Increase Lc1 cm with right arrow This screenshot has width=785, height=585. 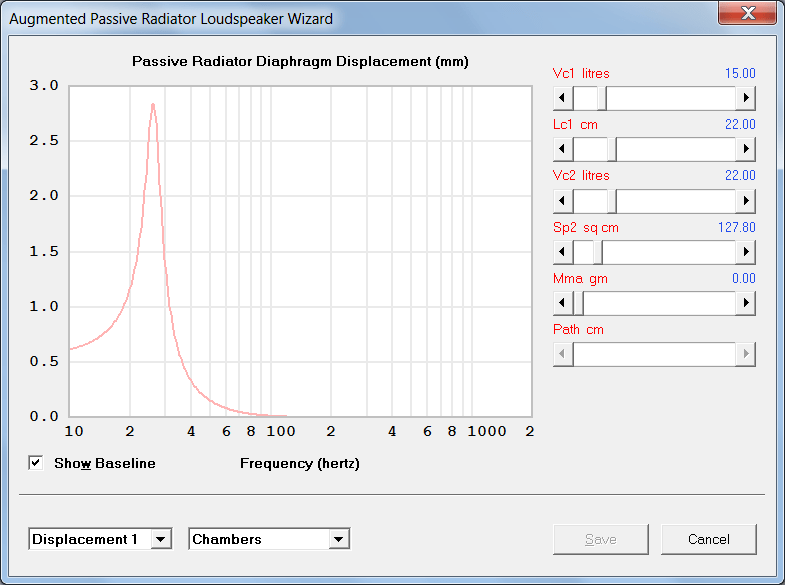coord(745,149)
